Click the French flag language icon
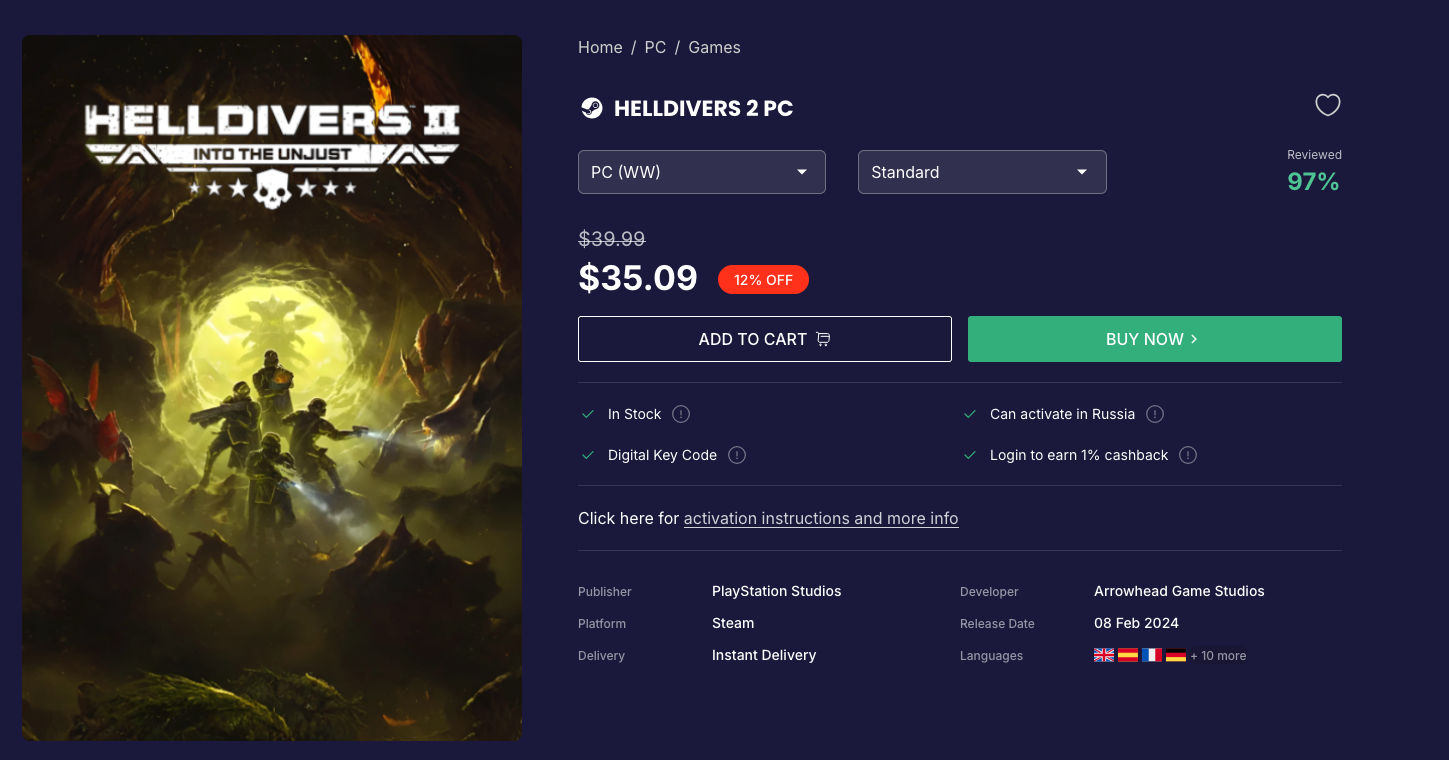 [x=1152, y=656]
